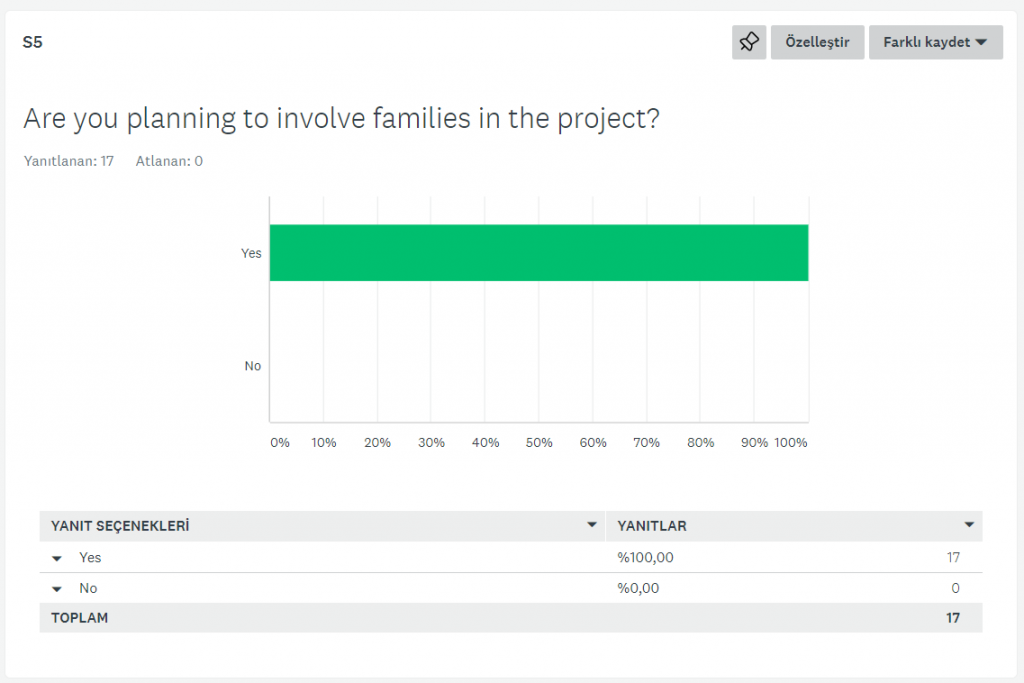Click the Yanıtlanan: 17 text

pos(68,161)
